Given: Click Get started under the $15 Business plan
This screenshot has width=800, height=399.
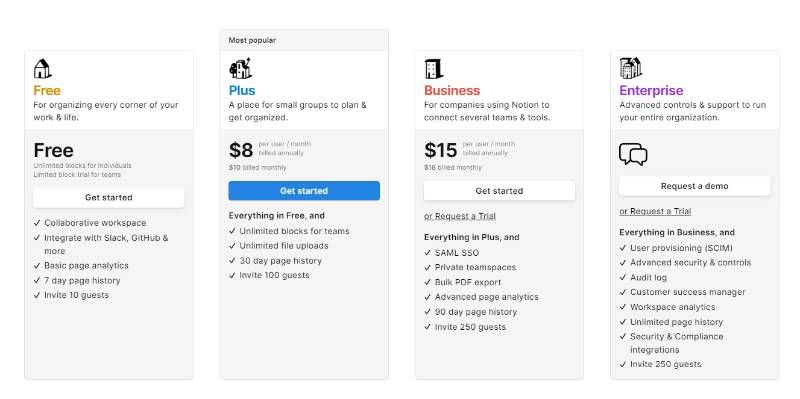Looking at the screenshot, I should click(499, 191).
